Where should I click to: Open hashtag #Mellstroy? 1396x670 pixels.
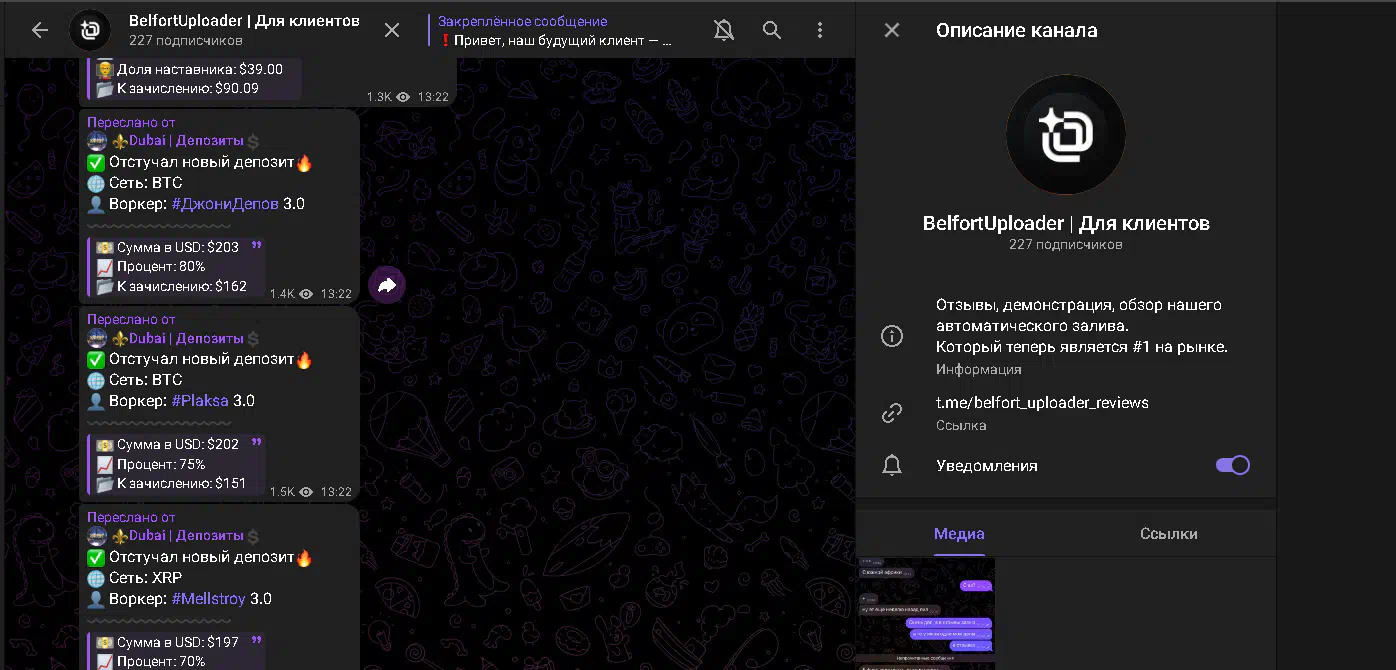click(208, 599)
